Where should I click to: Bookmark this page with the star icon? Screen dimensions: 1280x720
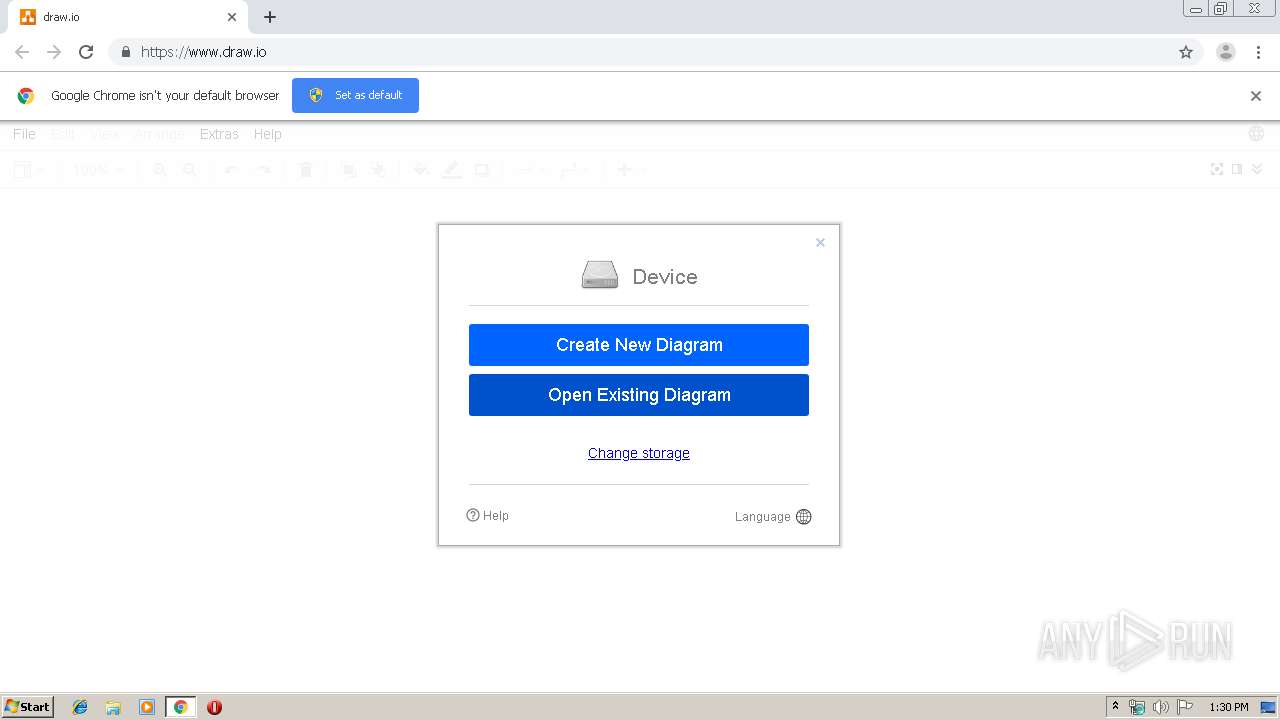pos(1186,52)
